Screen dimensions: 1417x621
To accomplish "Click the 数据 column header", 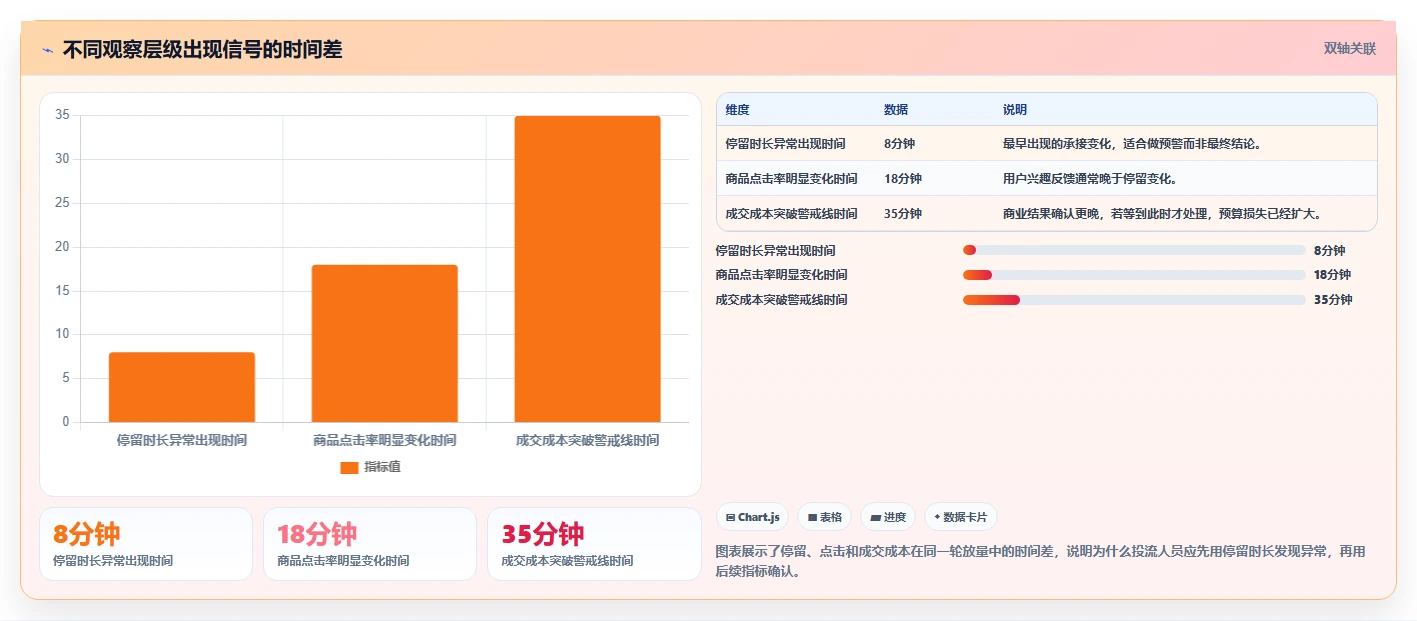I will tap(896, 110).
